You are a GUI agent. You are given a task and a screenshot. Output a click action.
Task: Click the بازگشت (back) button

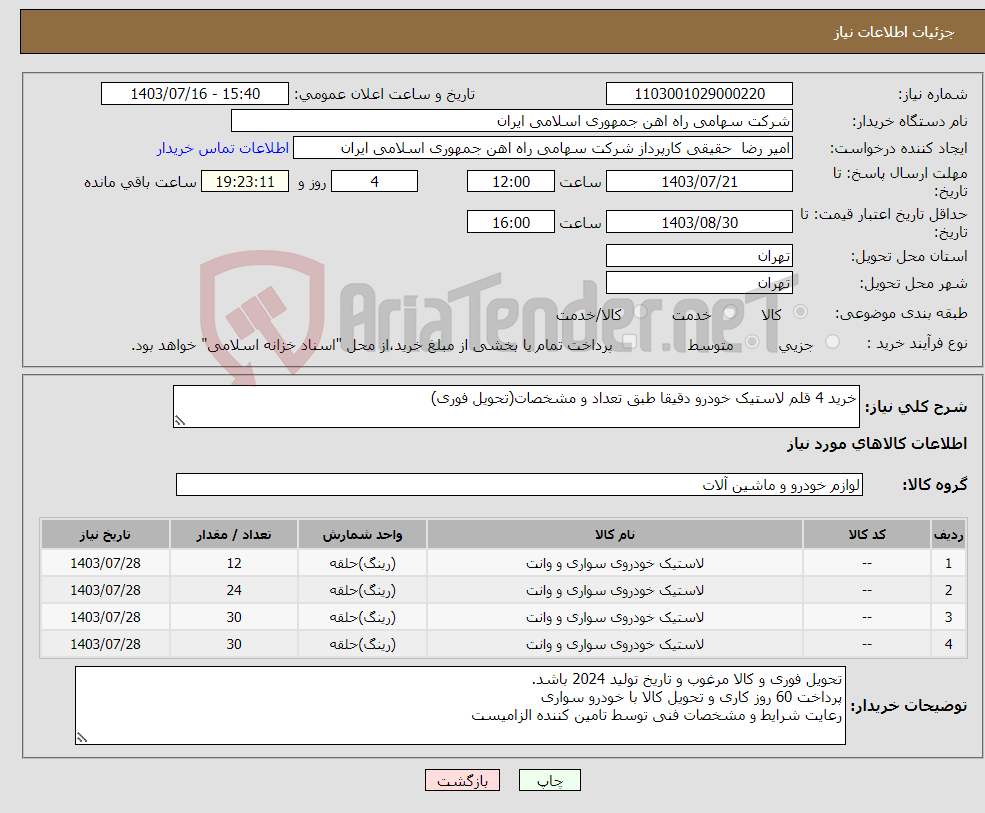coord(462,780)
